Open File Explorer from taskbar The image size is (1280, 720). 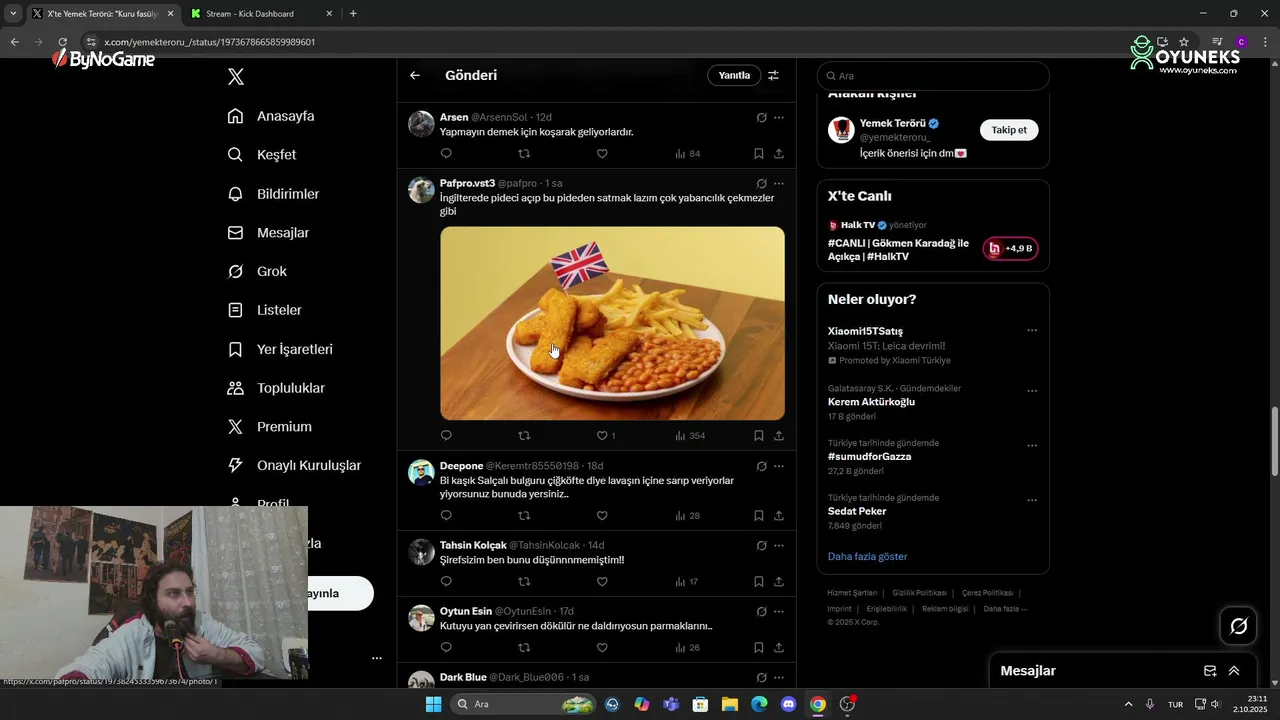pyautogui.click(x=730, y=704)
